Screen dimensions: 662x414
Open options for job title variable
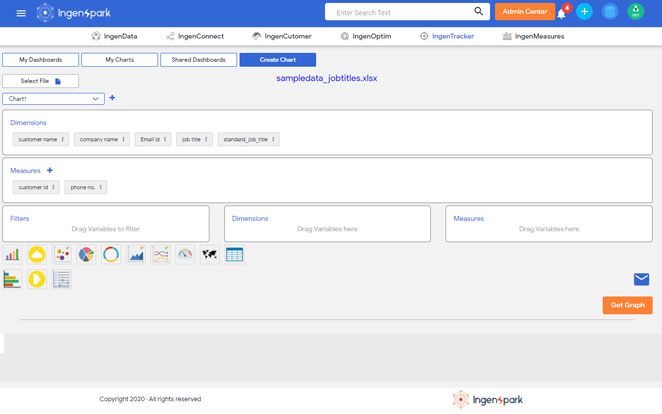click(x=206, y=139)
